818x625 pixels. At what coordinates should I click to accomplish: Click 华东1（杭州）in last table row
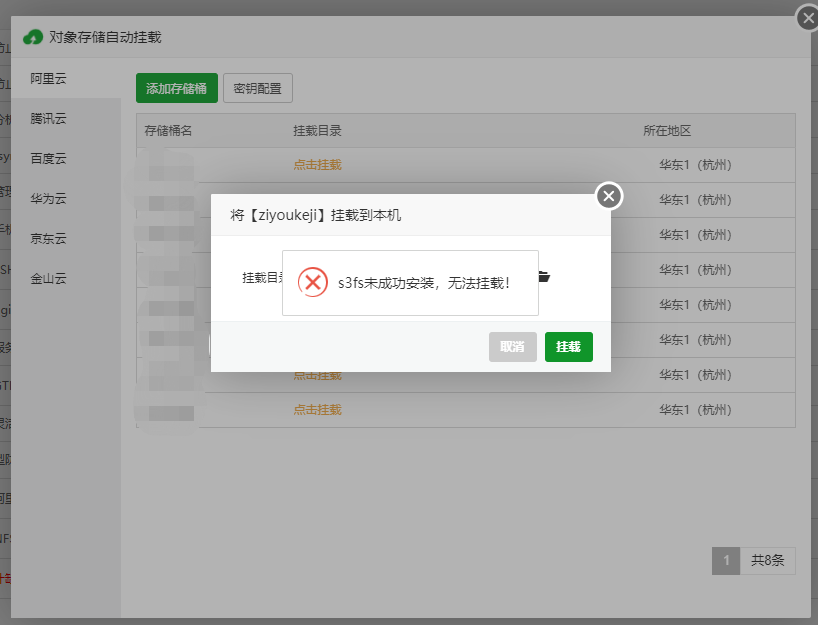[x=695, y=410]
